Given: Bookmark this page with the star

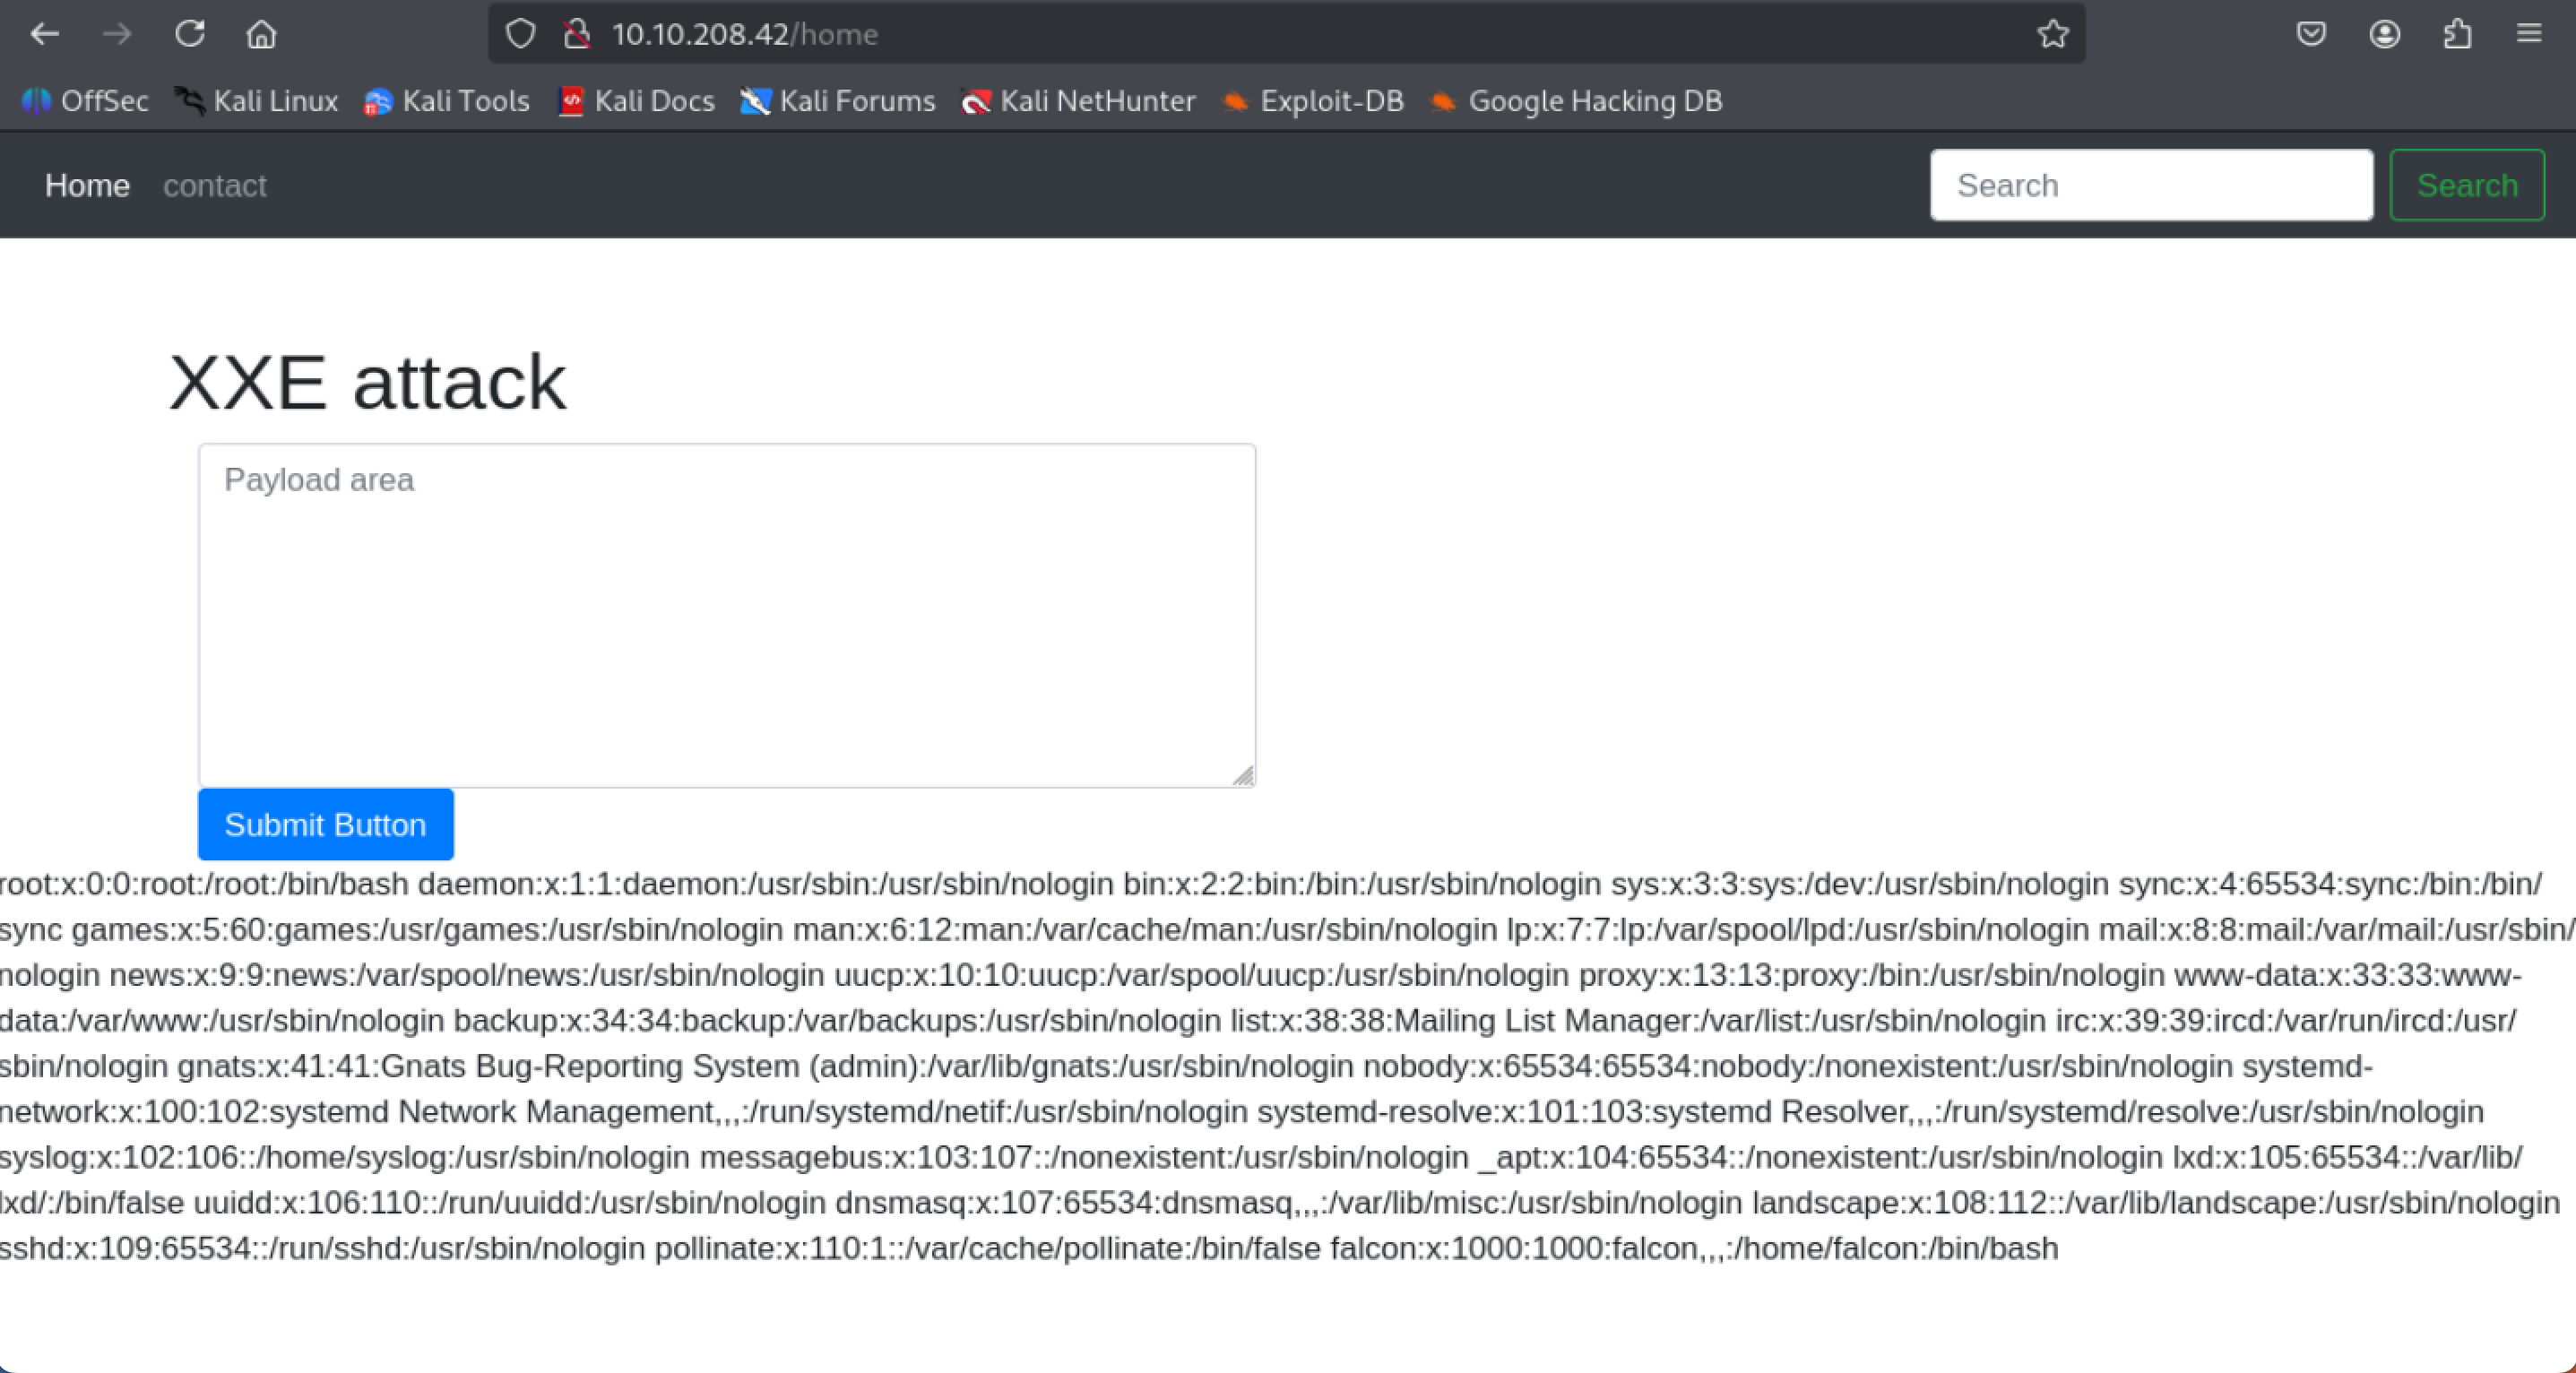Looking at the screenshot, I should pos(2052,34).
